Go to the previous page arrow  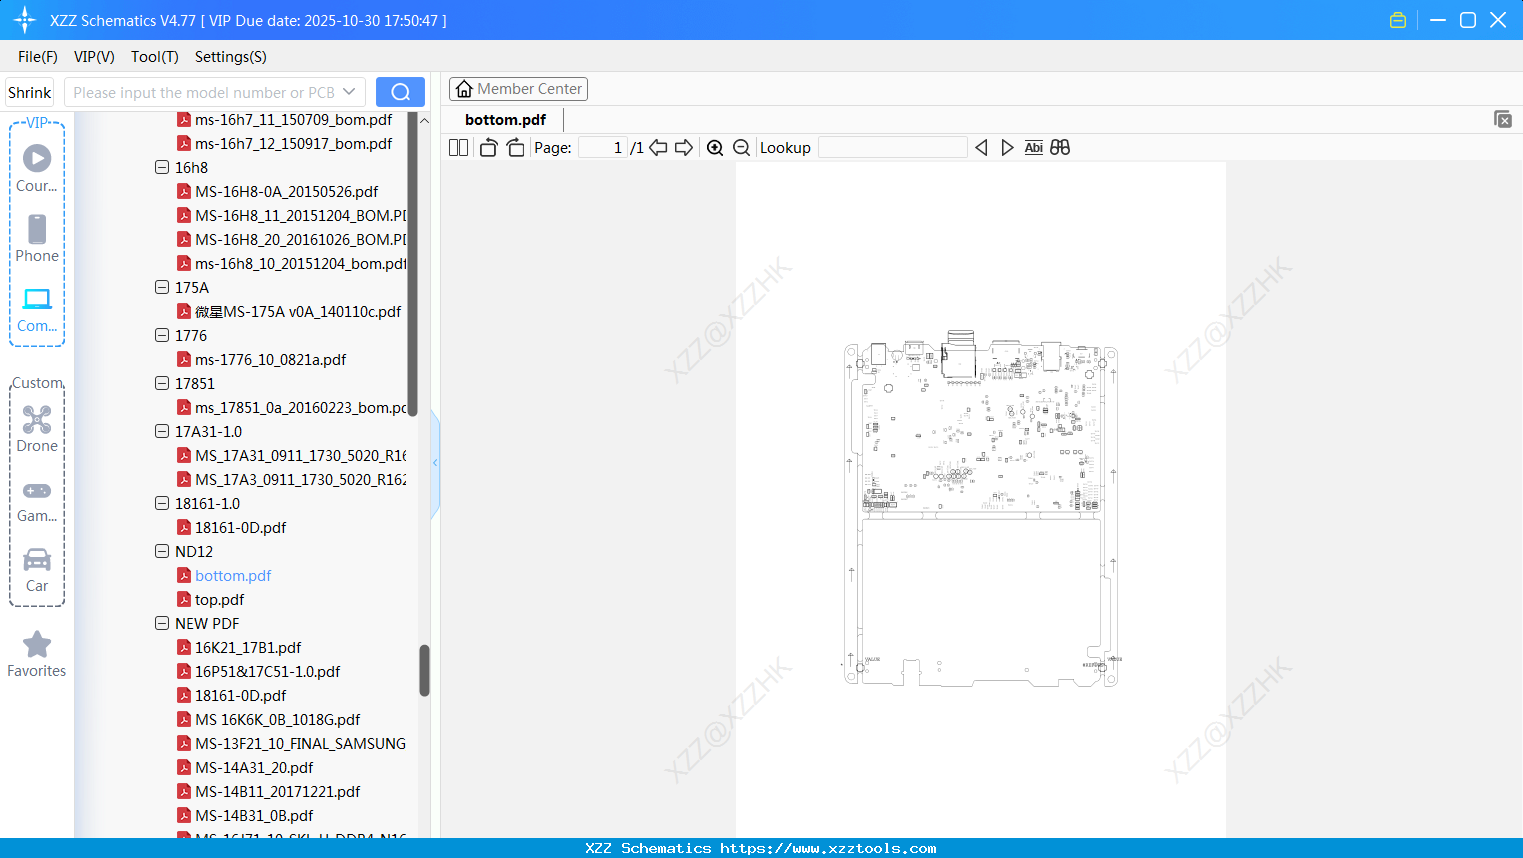pyautogui.click(x=658, y=148)
